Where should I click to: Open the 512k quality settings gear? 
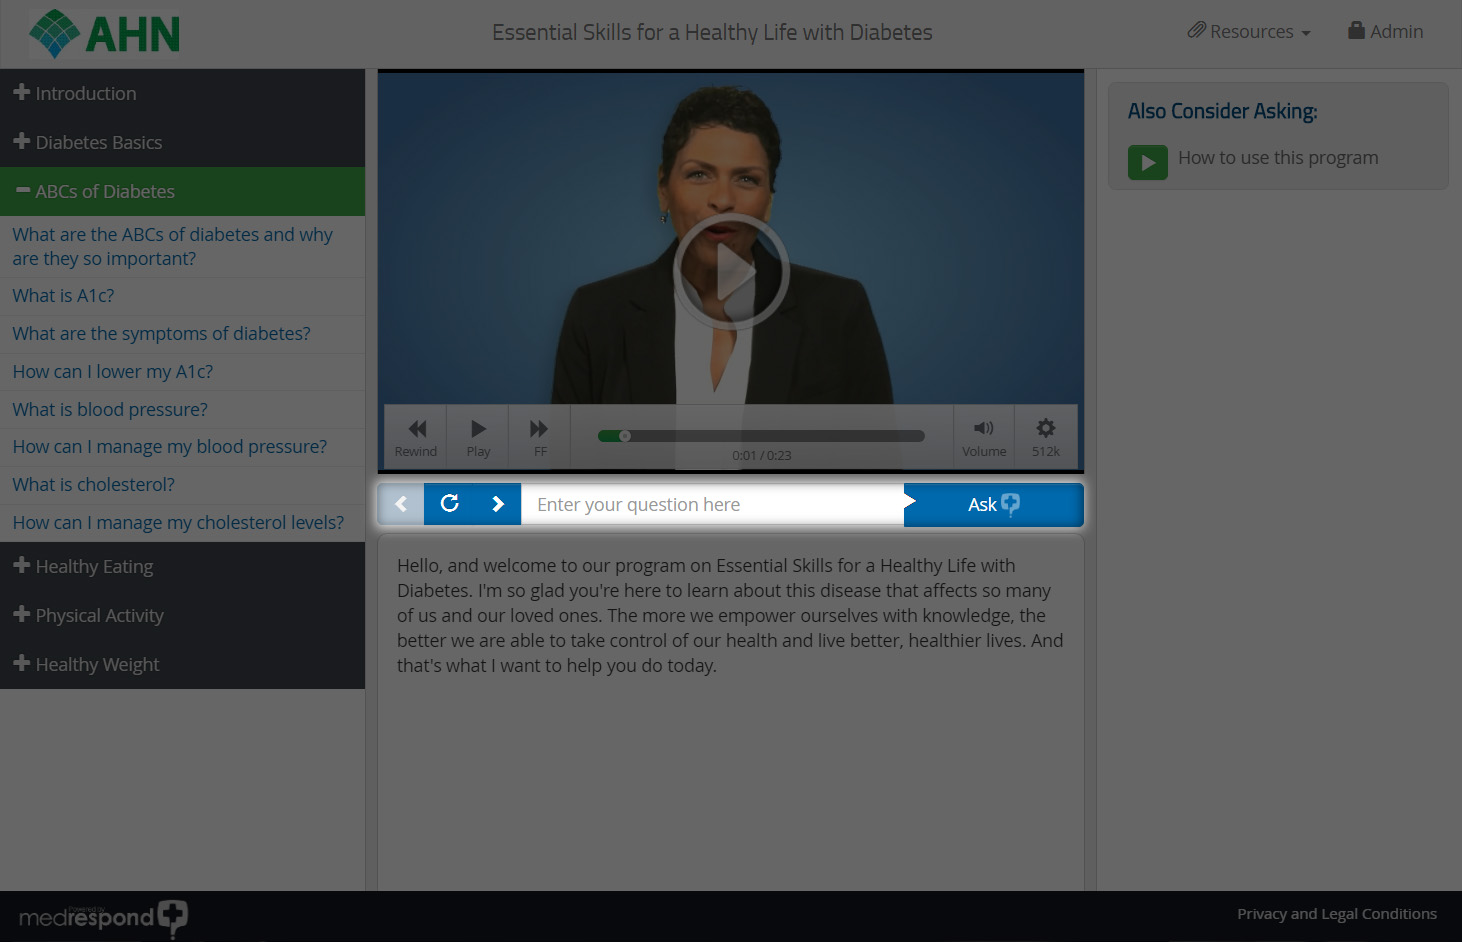(1046, 437)
